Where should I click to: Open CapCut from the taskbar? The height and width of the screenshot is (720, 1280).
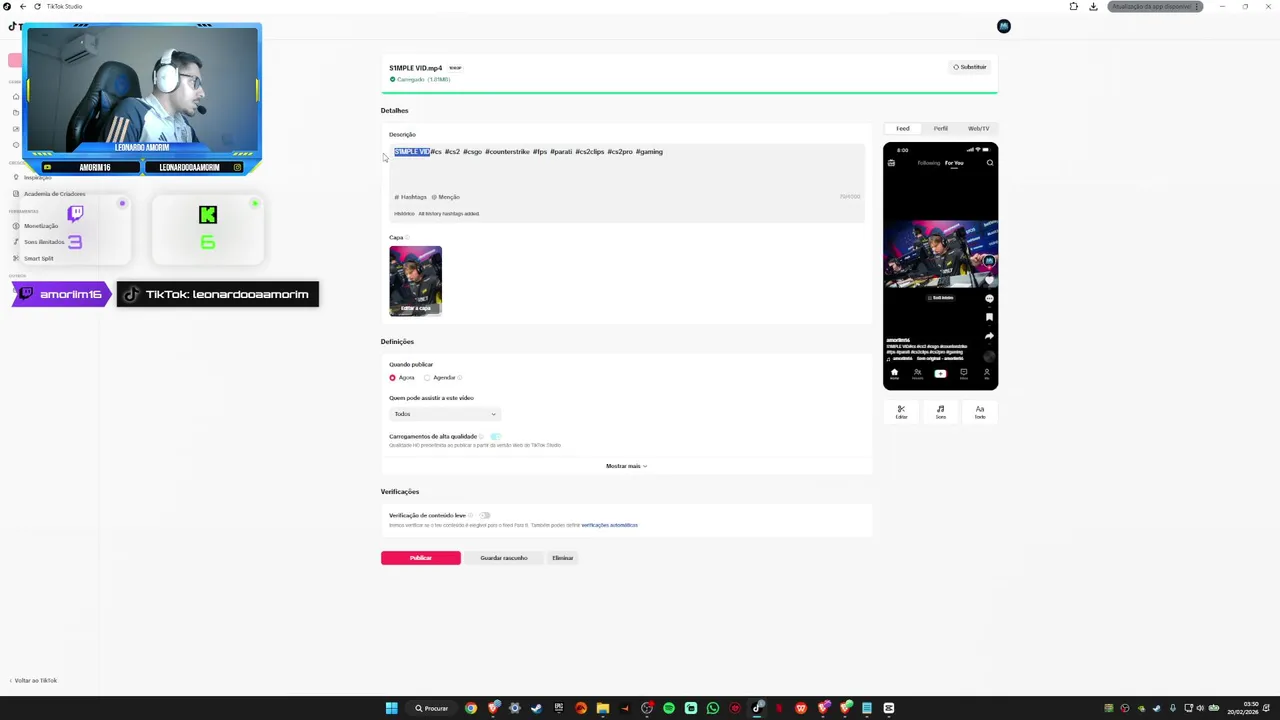pyautogui.click(x=889, y=708)
